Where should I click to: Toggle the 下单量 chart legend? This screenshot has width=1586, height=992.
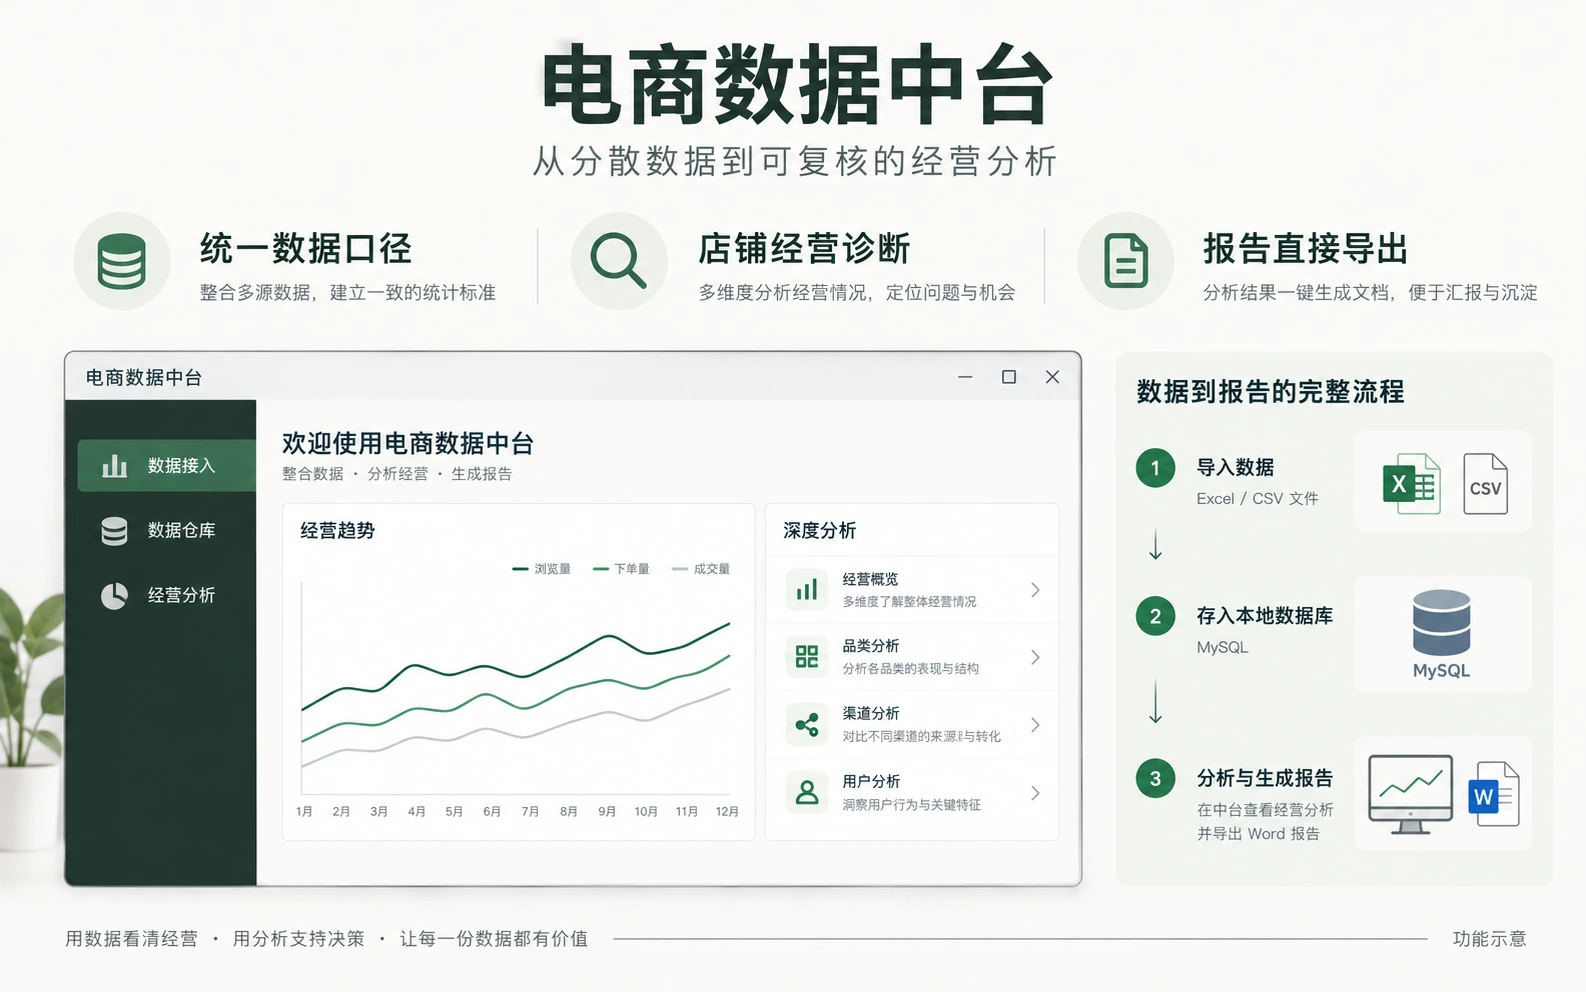point(621,569)
